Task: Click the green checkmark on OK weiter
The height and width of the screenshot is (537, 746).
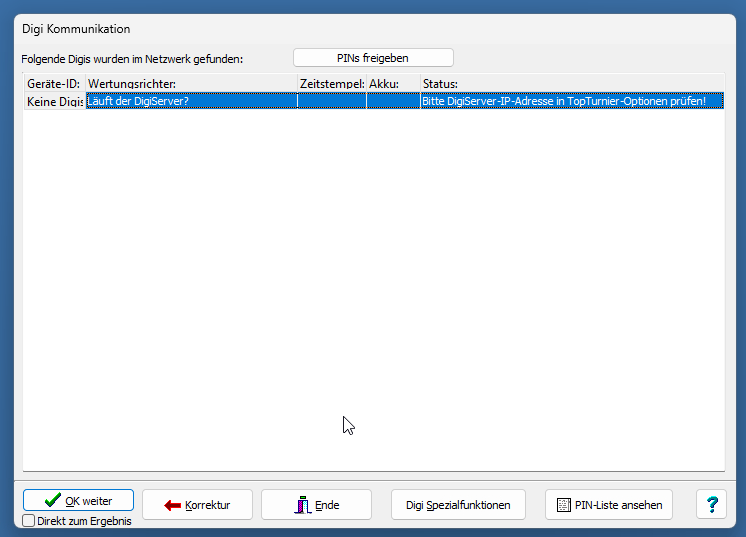Action: pos(53,501)
